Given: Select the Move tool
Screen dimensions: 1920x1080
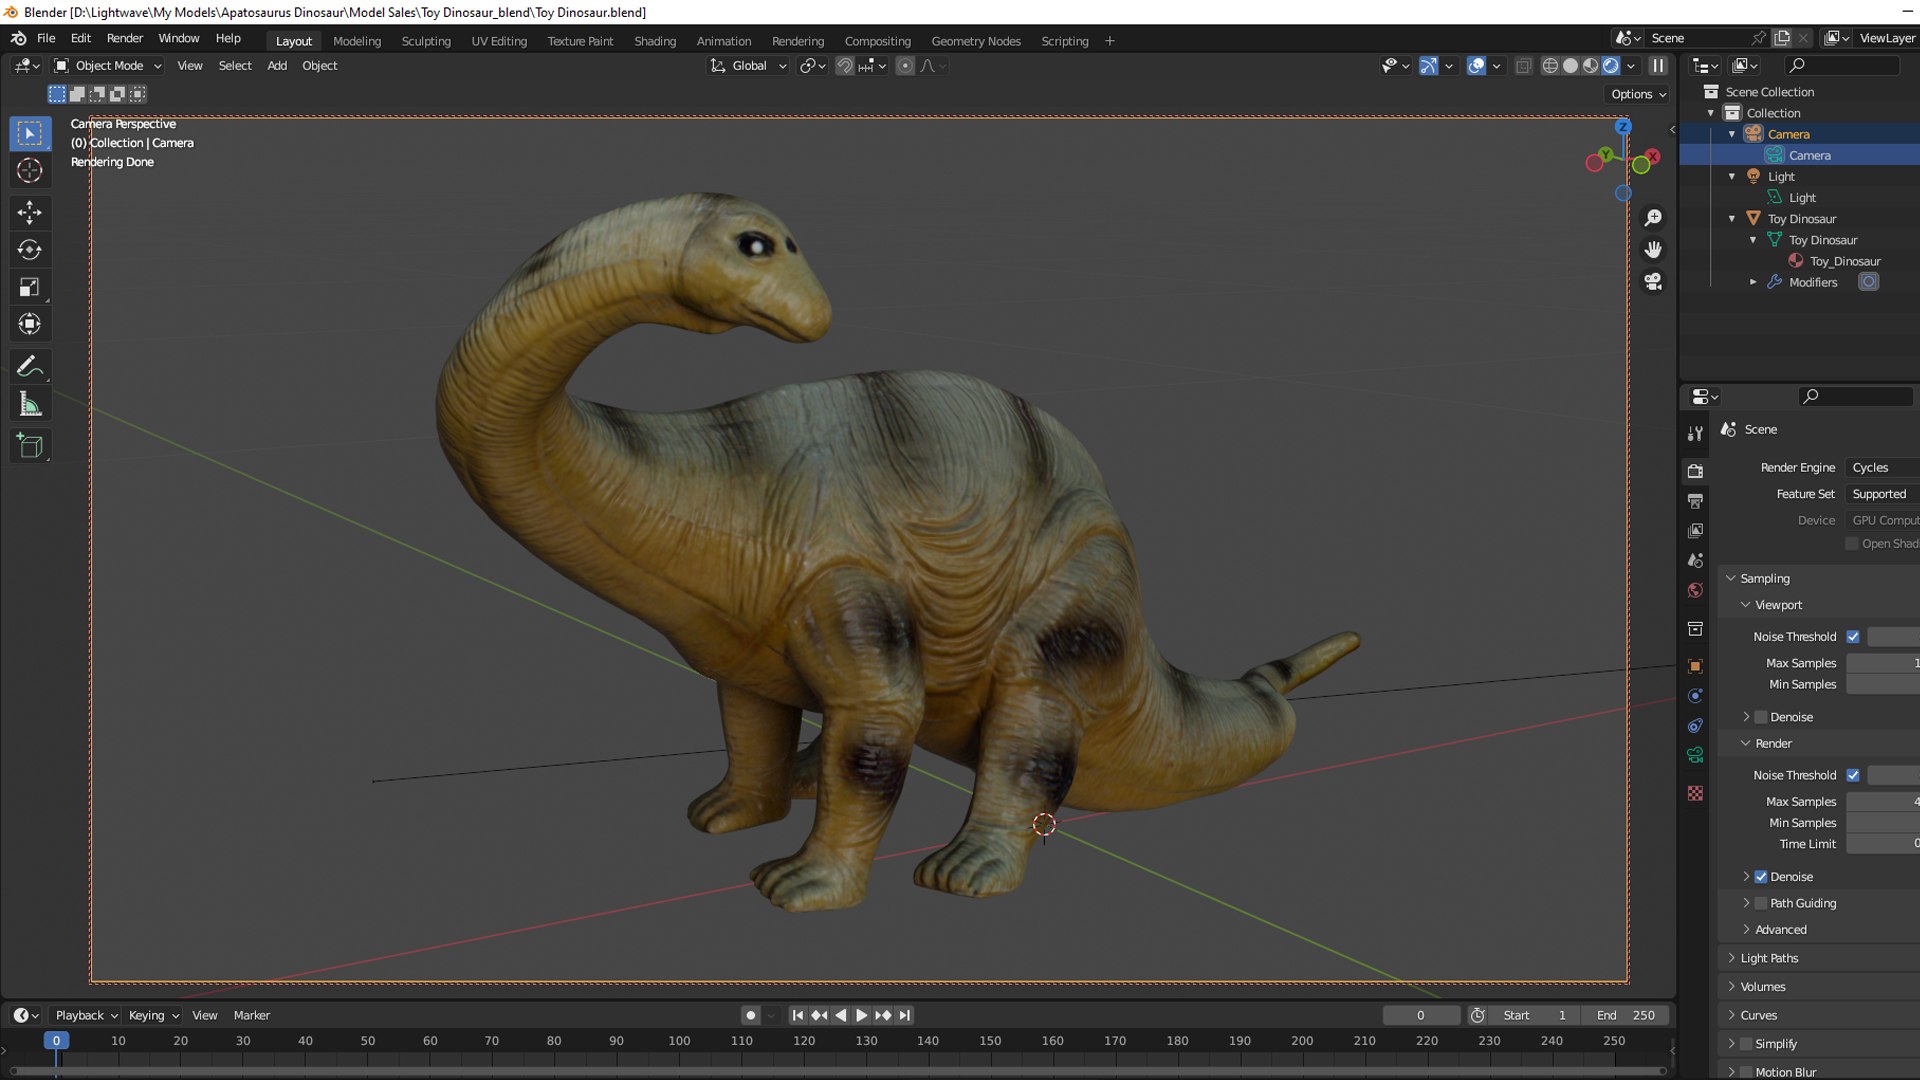Looking at the screenshot, I should coord(30,212).
